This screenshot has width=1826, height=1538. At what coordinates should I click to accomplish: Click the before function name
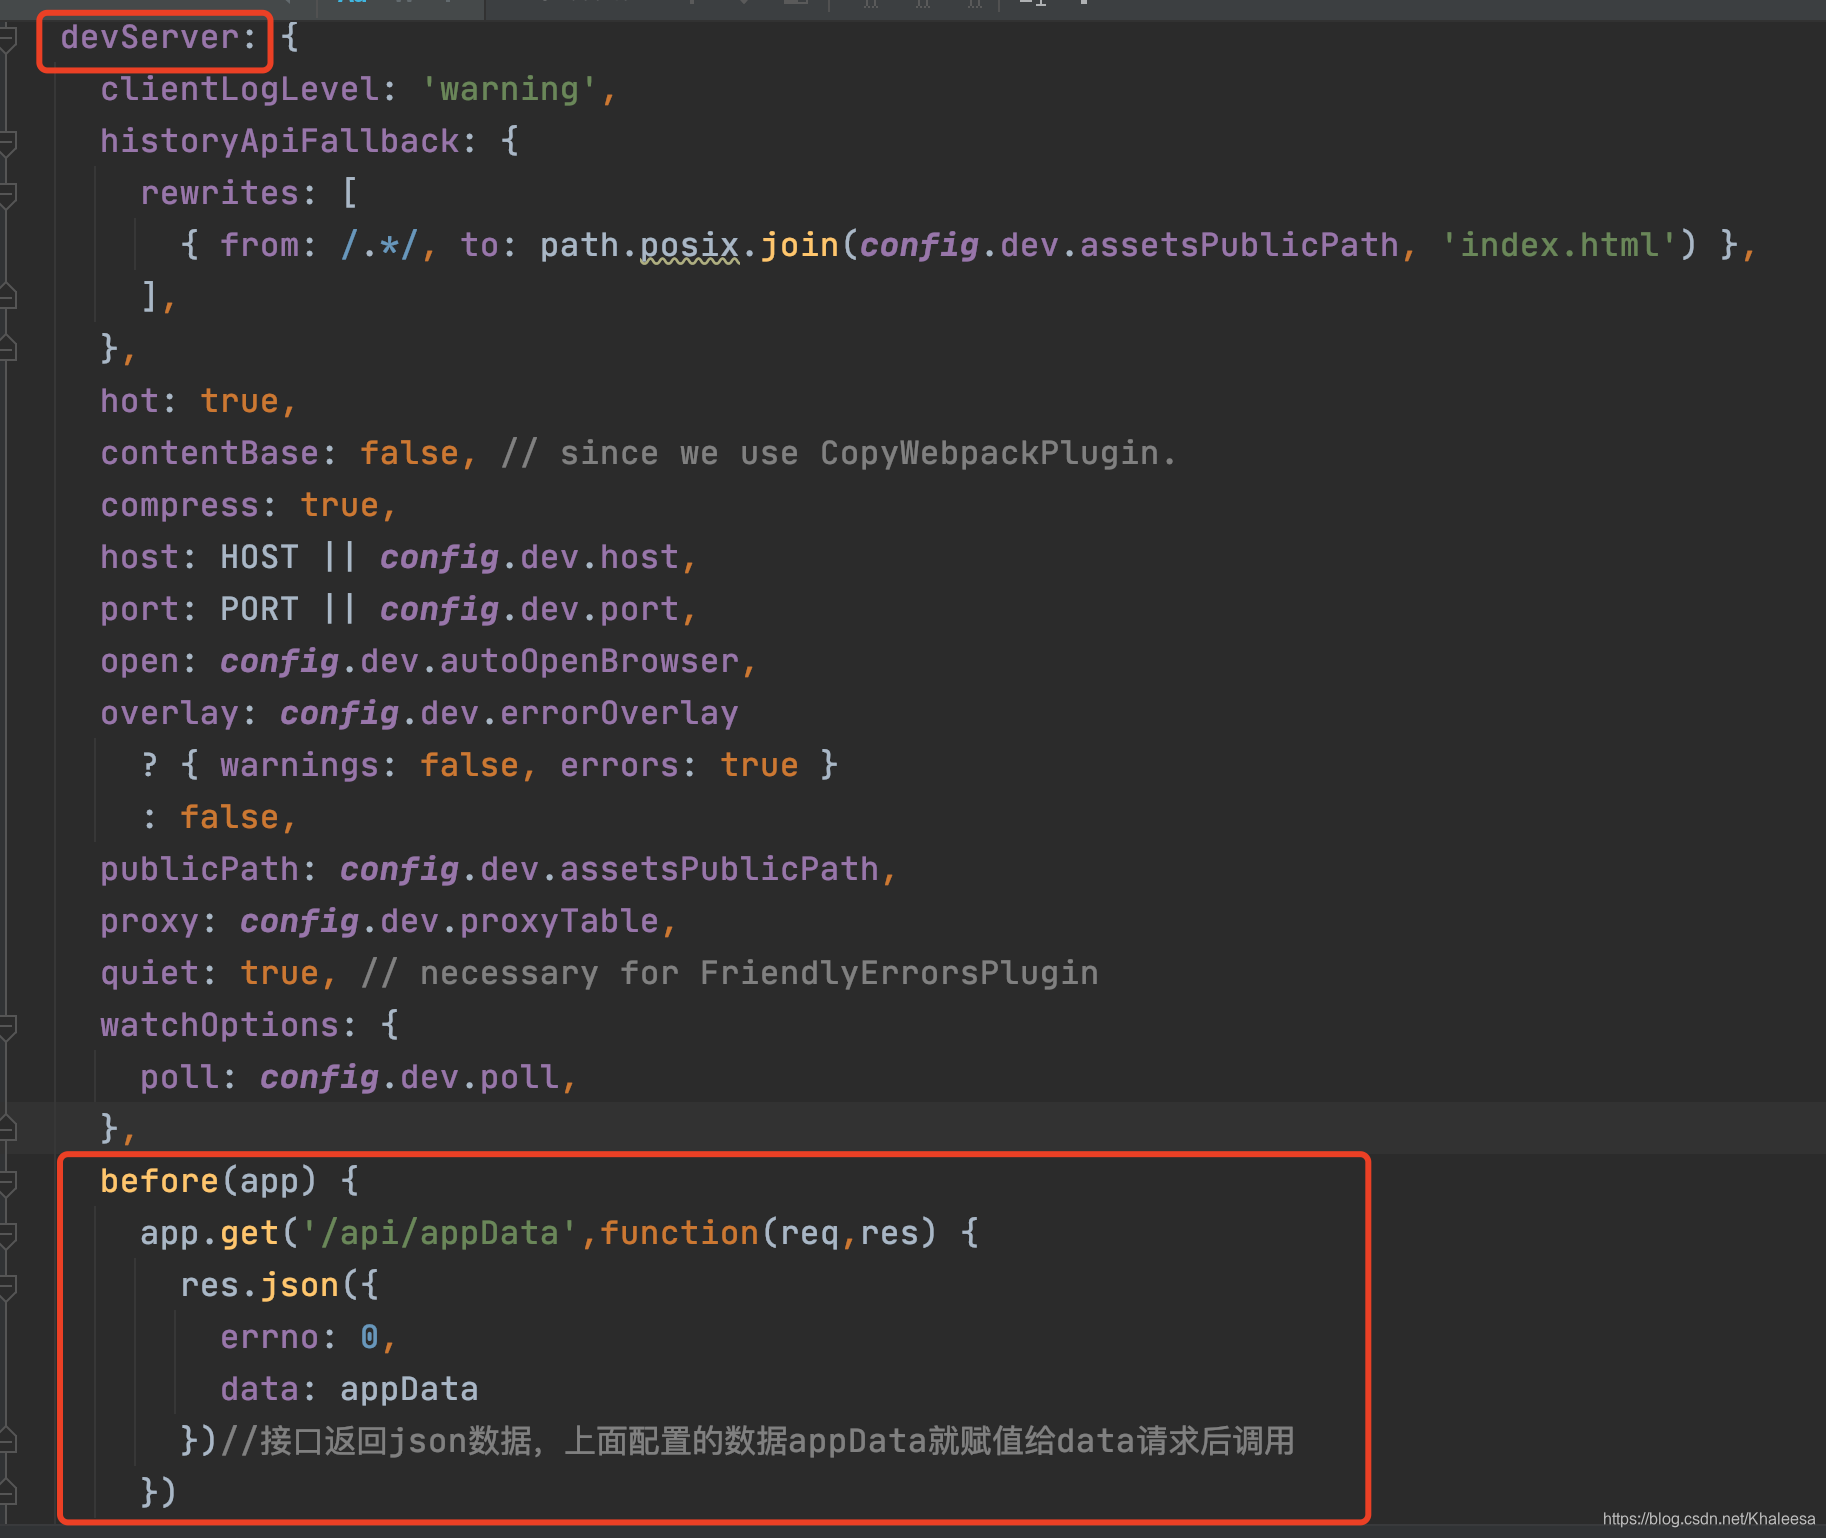coord(159,1182)
